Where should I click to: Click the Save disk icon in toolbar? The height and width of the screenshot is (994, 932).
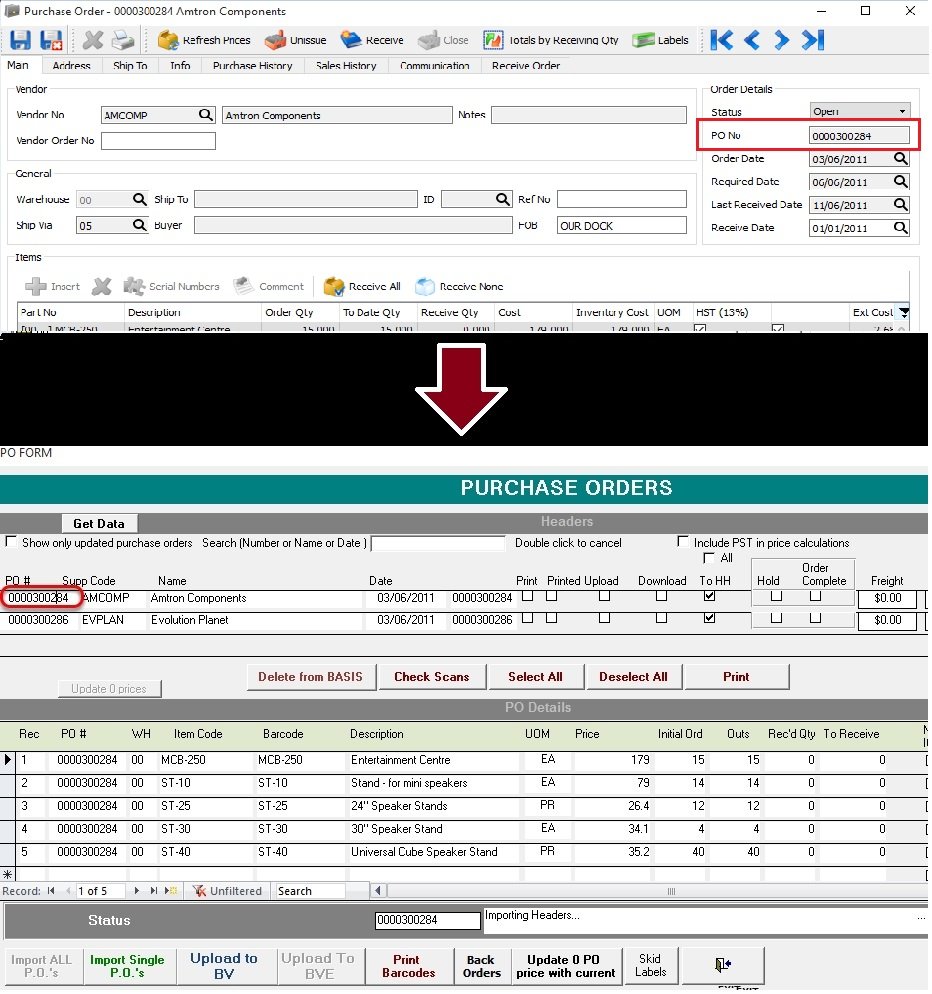(20, 41)
